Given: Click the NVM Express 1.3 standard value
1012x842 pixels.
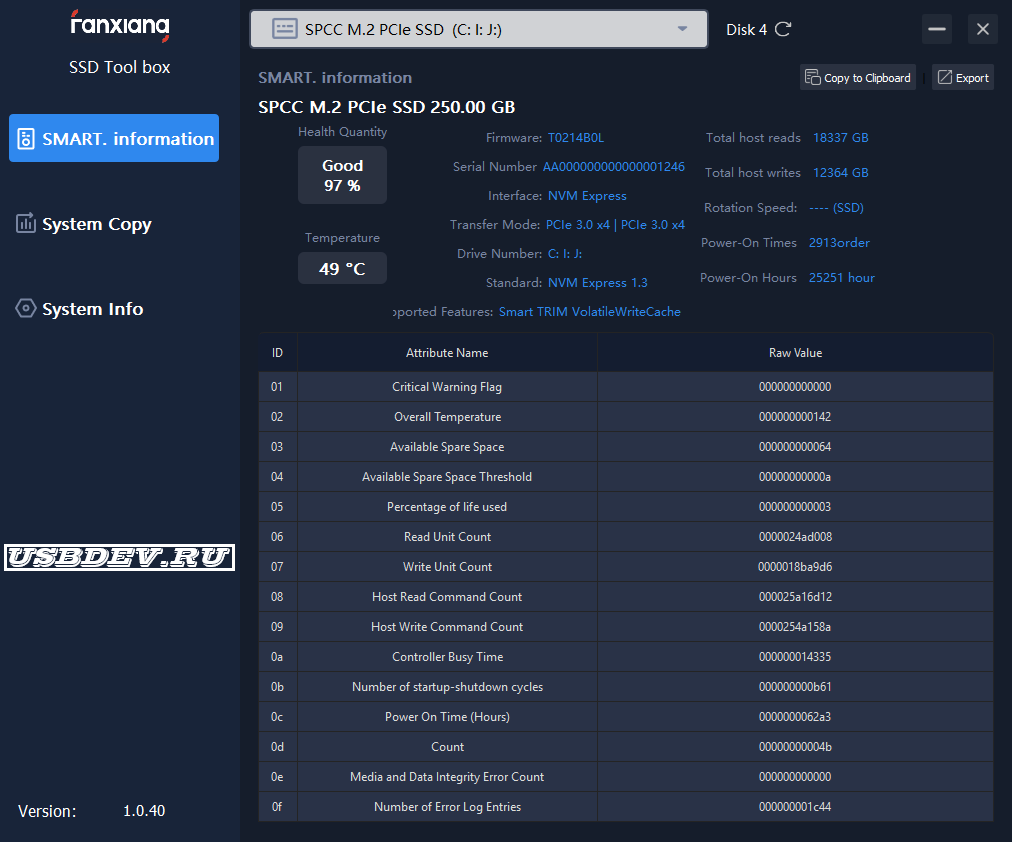Looking at the screenshot, I should (598, 283).
